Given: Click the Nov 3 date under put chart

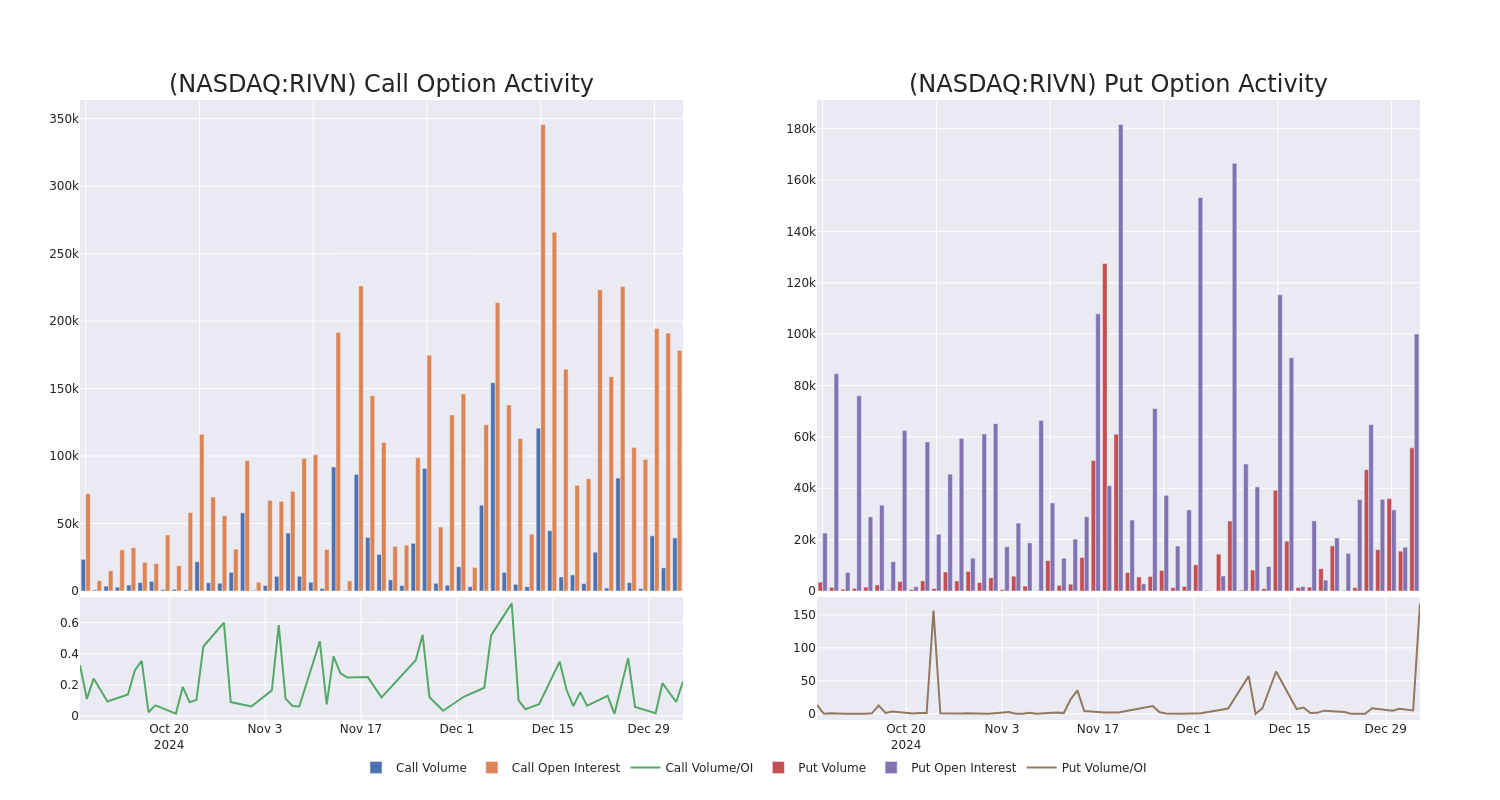Looking at the screenshot, I should [1002, 729].
